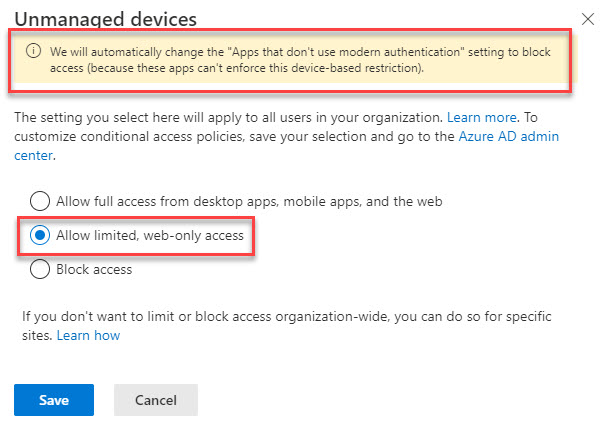Follow the Learn how link for specific sites
The width and height of the screenshot is (609, 425).
pos(88,335)
